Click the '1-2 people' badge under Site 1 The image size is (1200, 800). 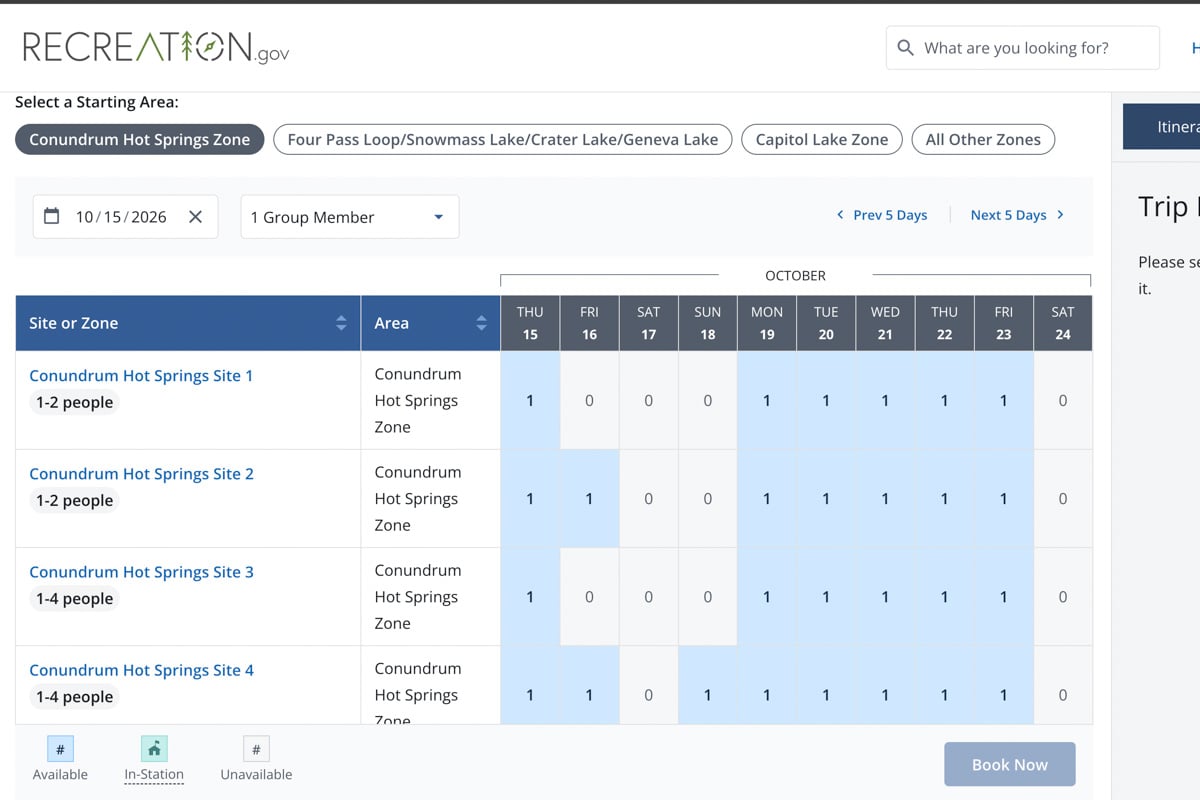click(x=75, y=403)
